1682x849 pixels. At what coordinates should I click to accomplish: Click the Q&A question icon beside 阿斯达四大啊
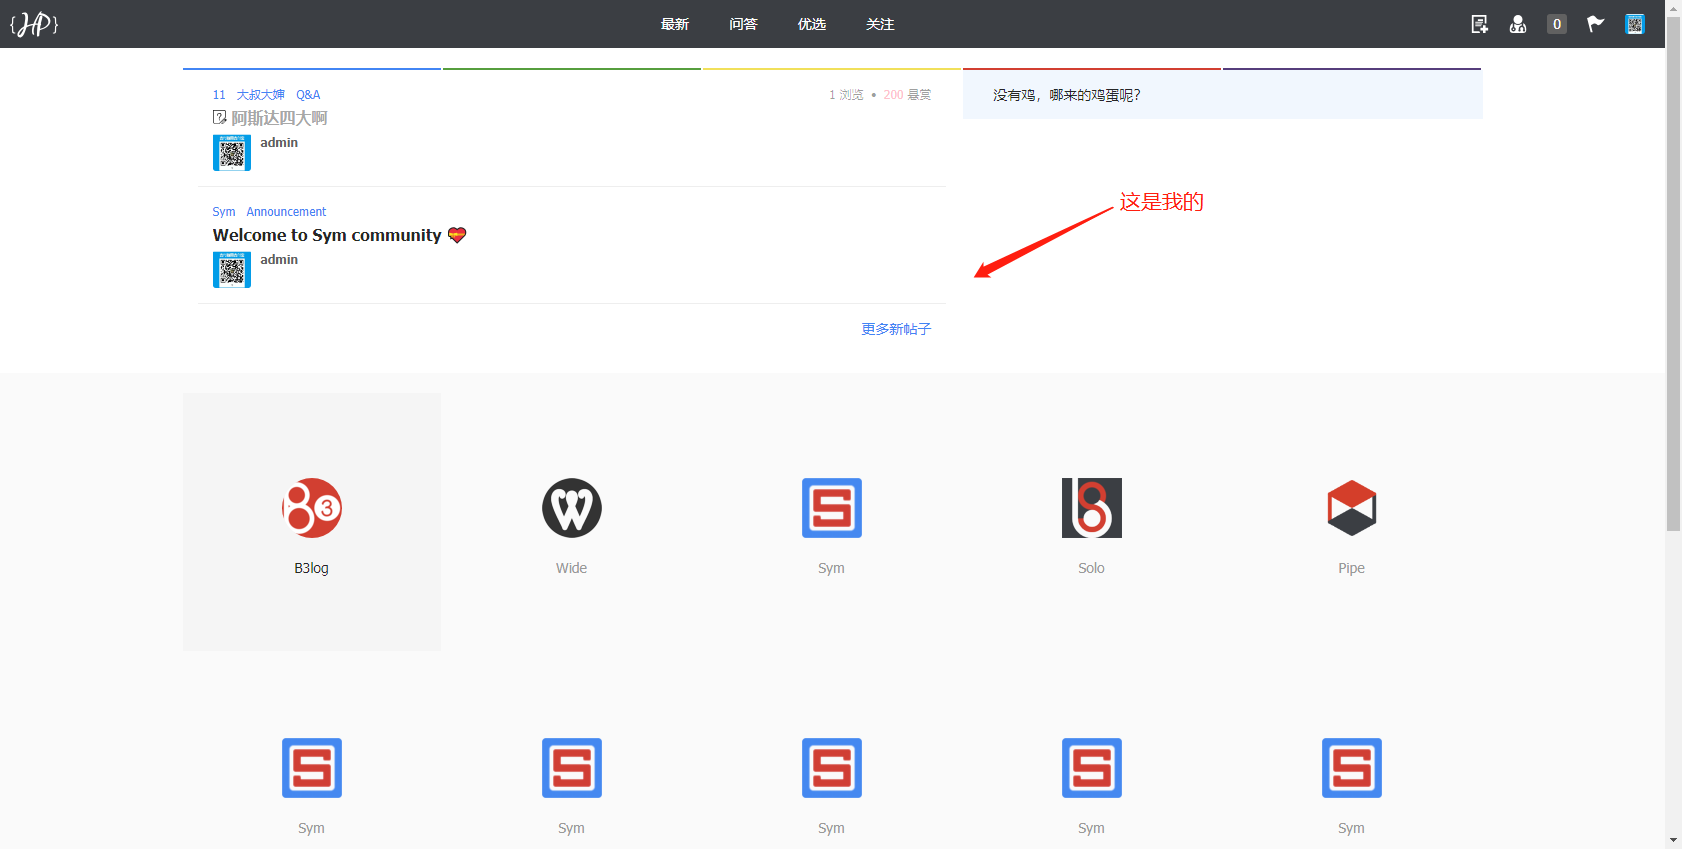click(x=220, y=118)
